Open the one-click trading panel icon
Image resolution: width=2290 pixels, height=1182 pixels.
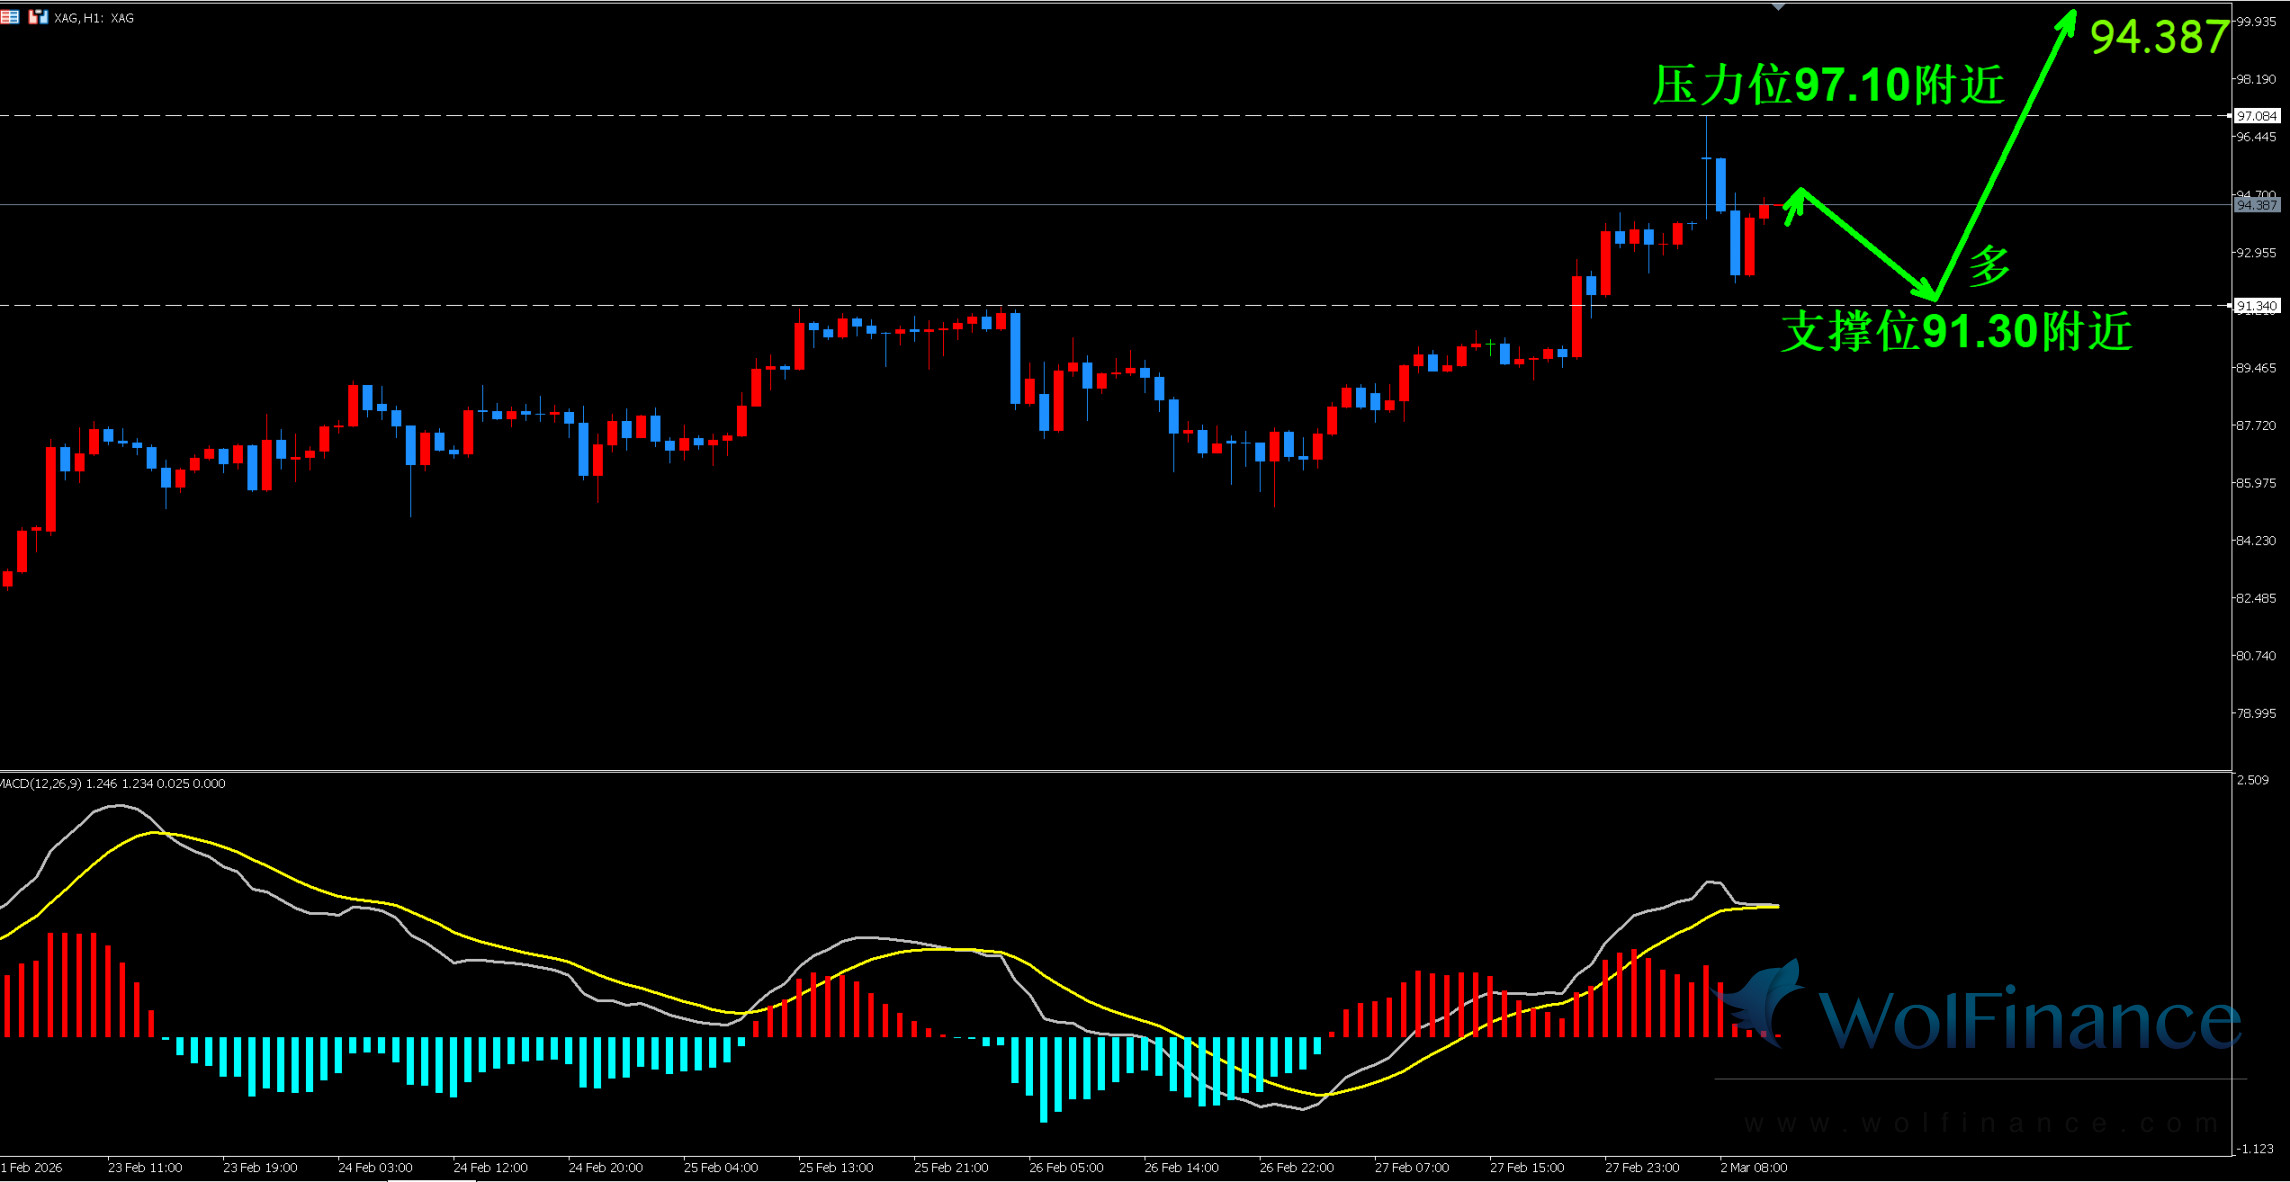38,17
